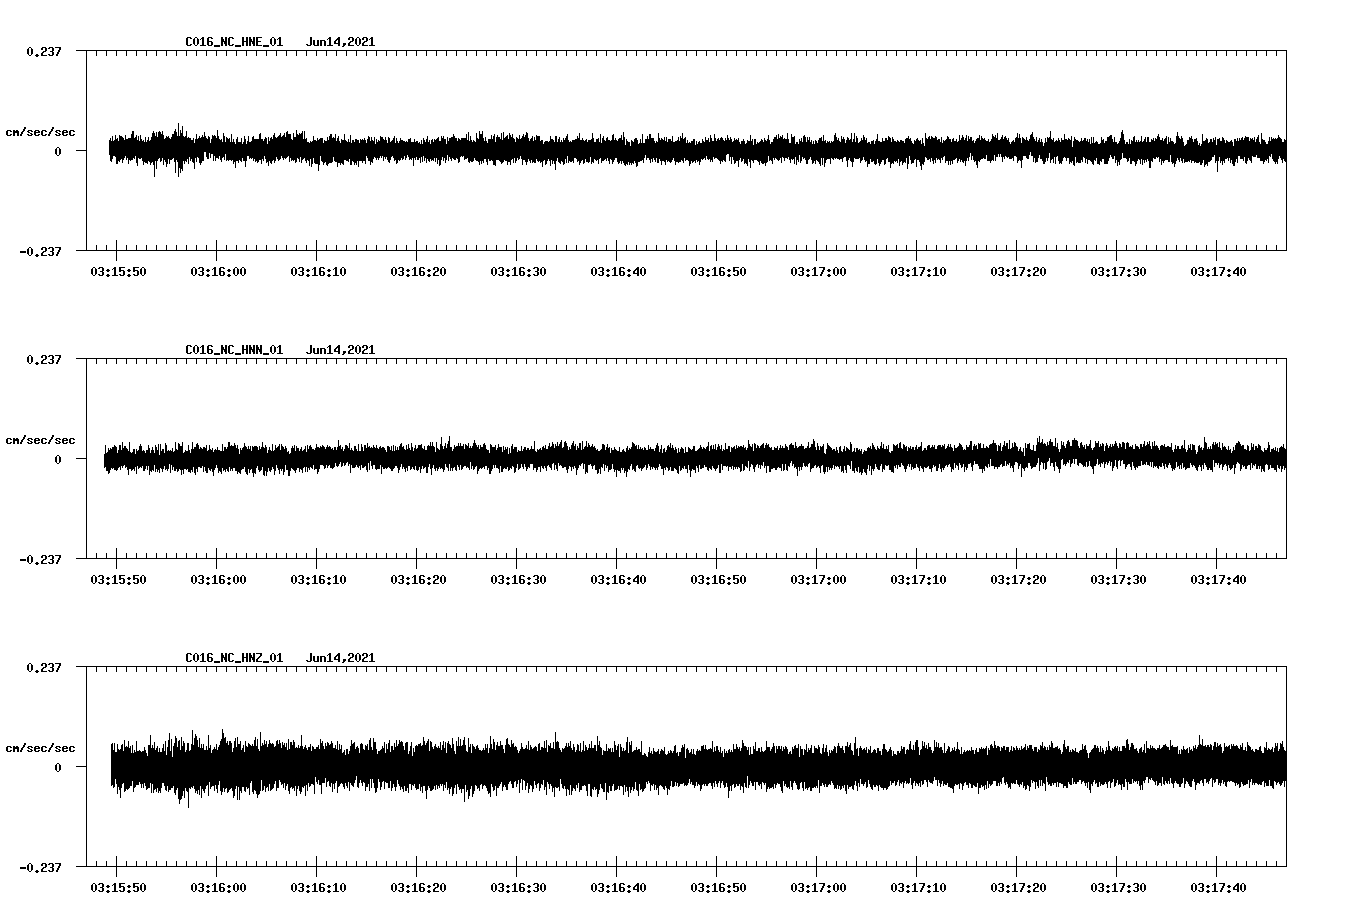Viewport: 1358px width, 924px height.
Task: Click the 03:16:40 time label under HNE plot
Action: (x=618, y=272)
